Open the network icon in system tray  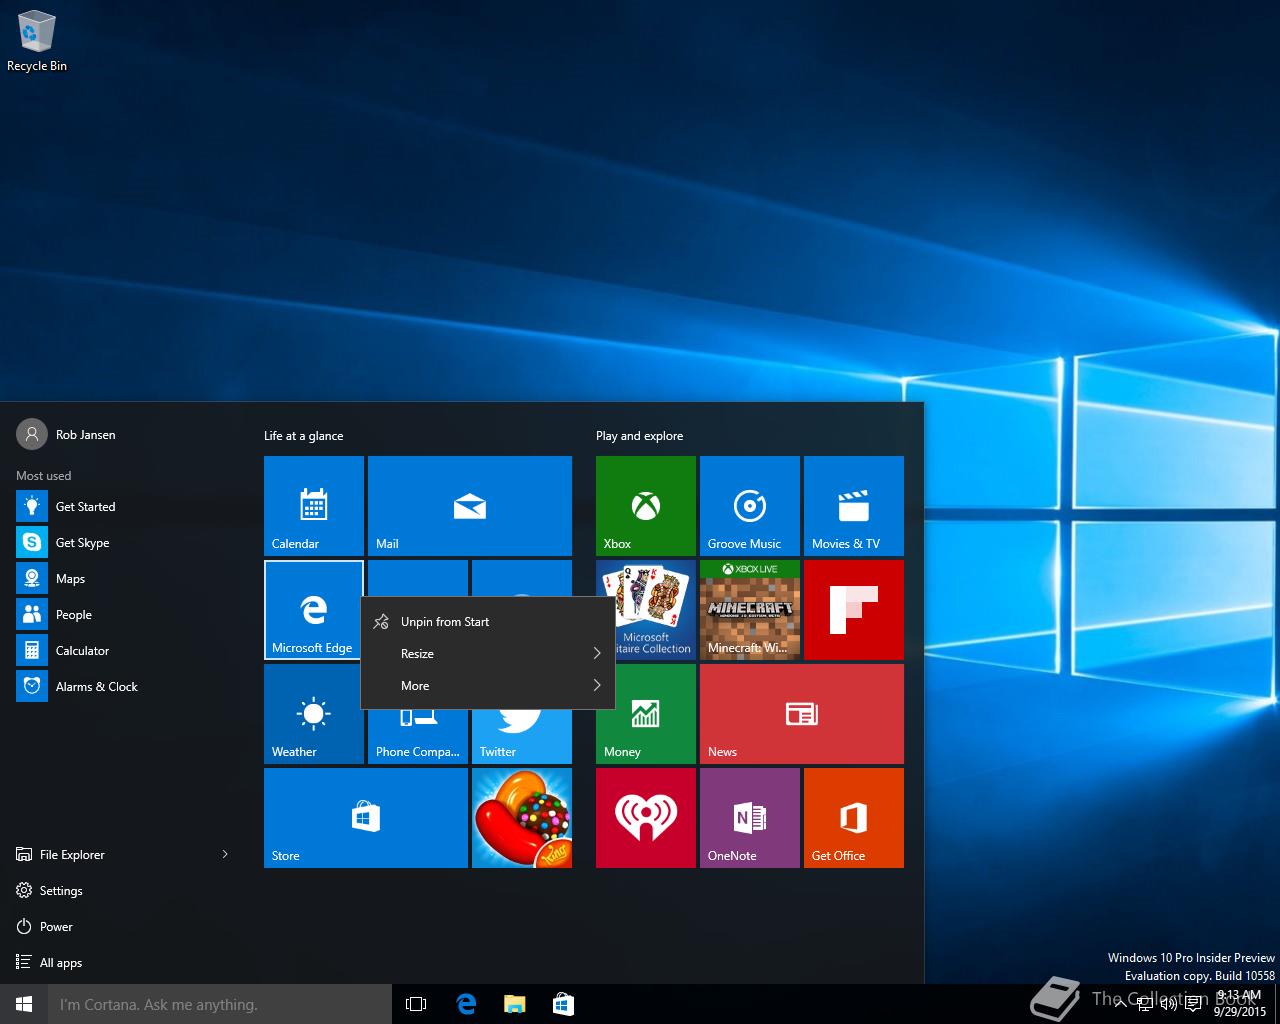[x=1144, y=1004]
